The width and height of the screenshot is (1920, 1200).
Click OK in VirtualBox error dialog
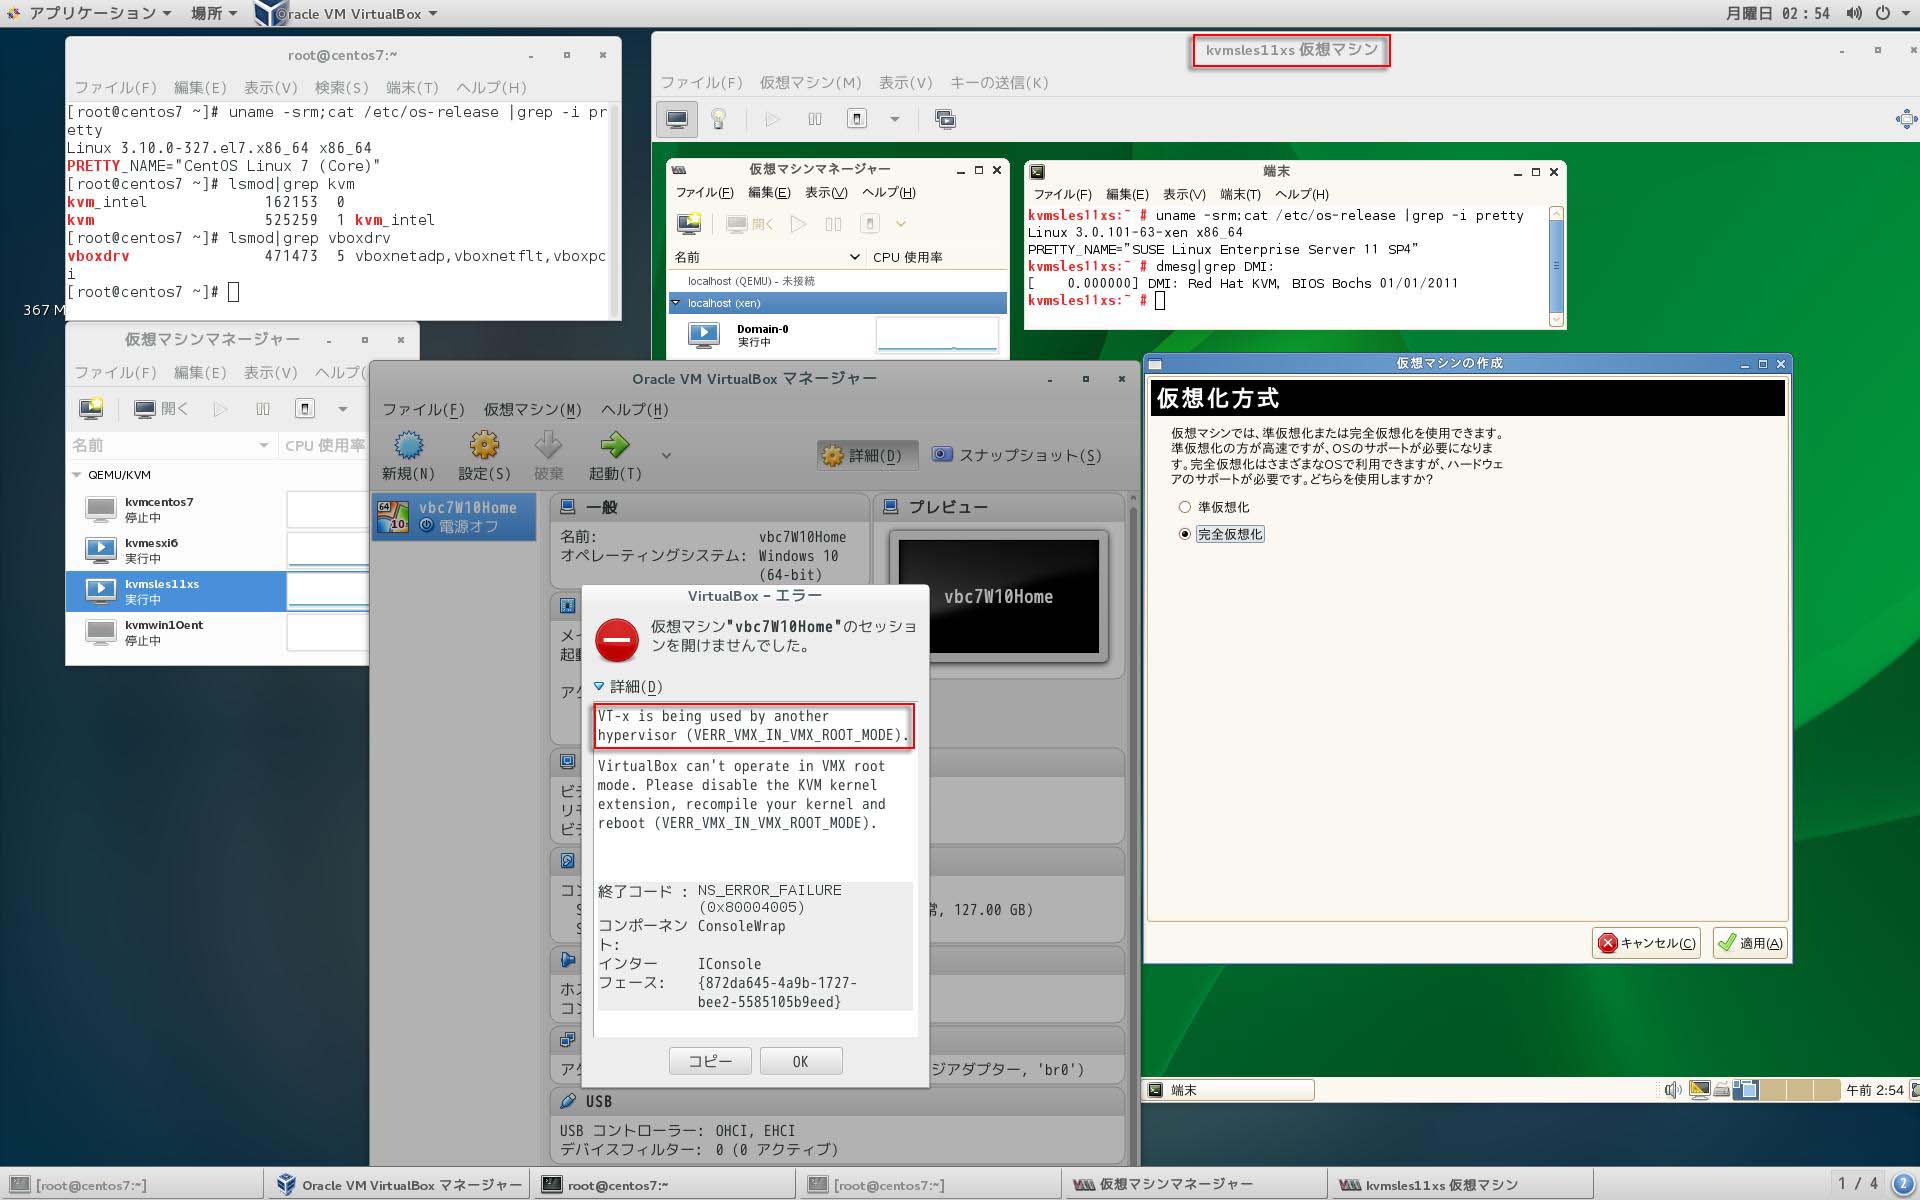[x=801, y=1061]
